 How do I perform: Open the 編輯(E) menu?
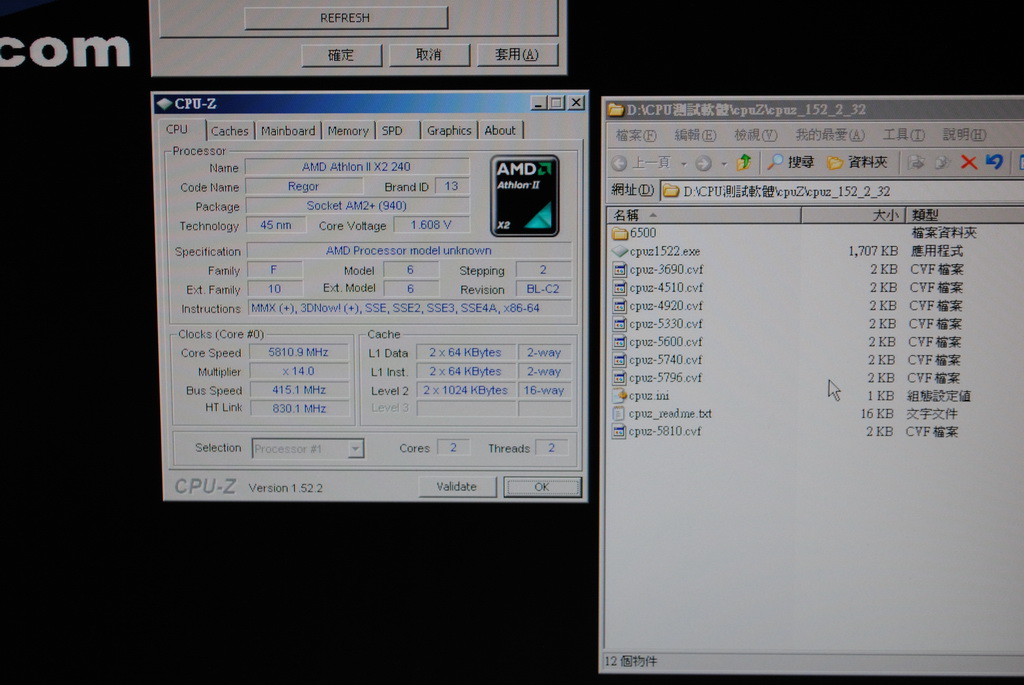pos(695,135)
